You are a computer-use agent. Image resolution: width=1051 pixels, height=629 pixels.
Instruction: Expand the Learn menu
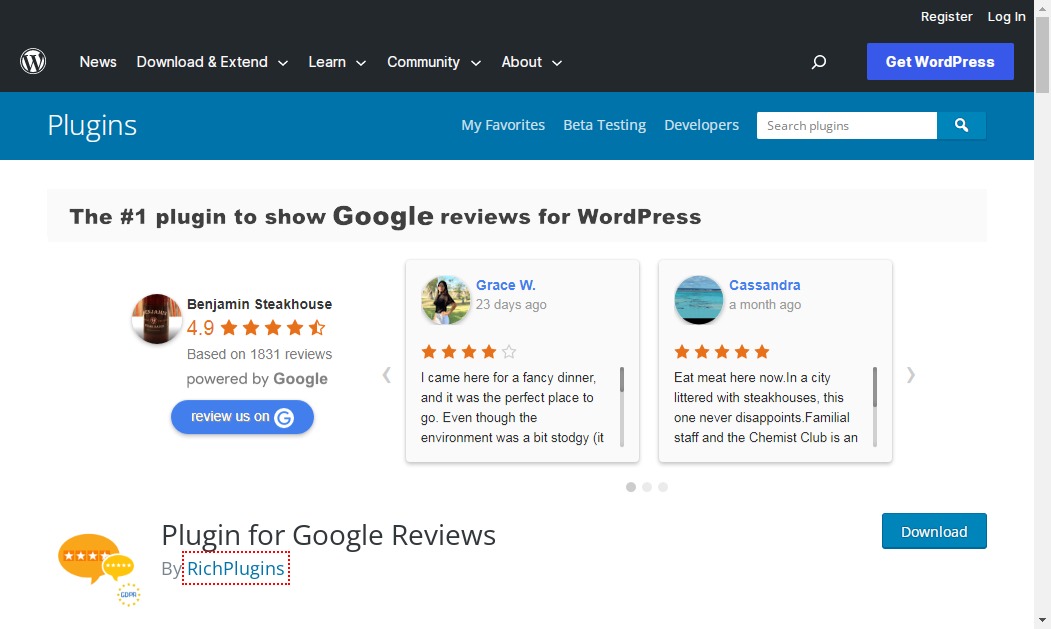pos(337,62)
